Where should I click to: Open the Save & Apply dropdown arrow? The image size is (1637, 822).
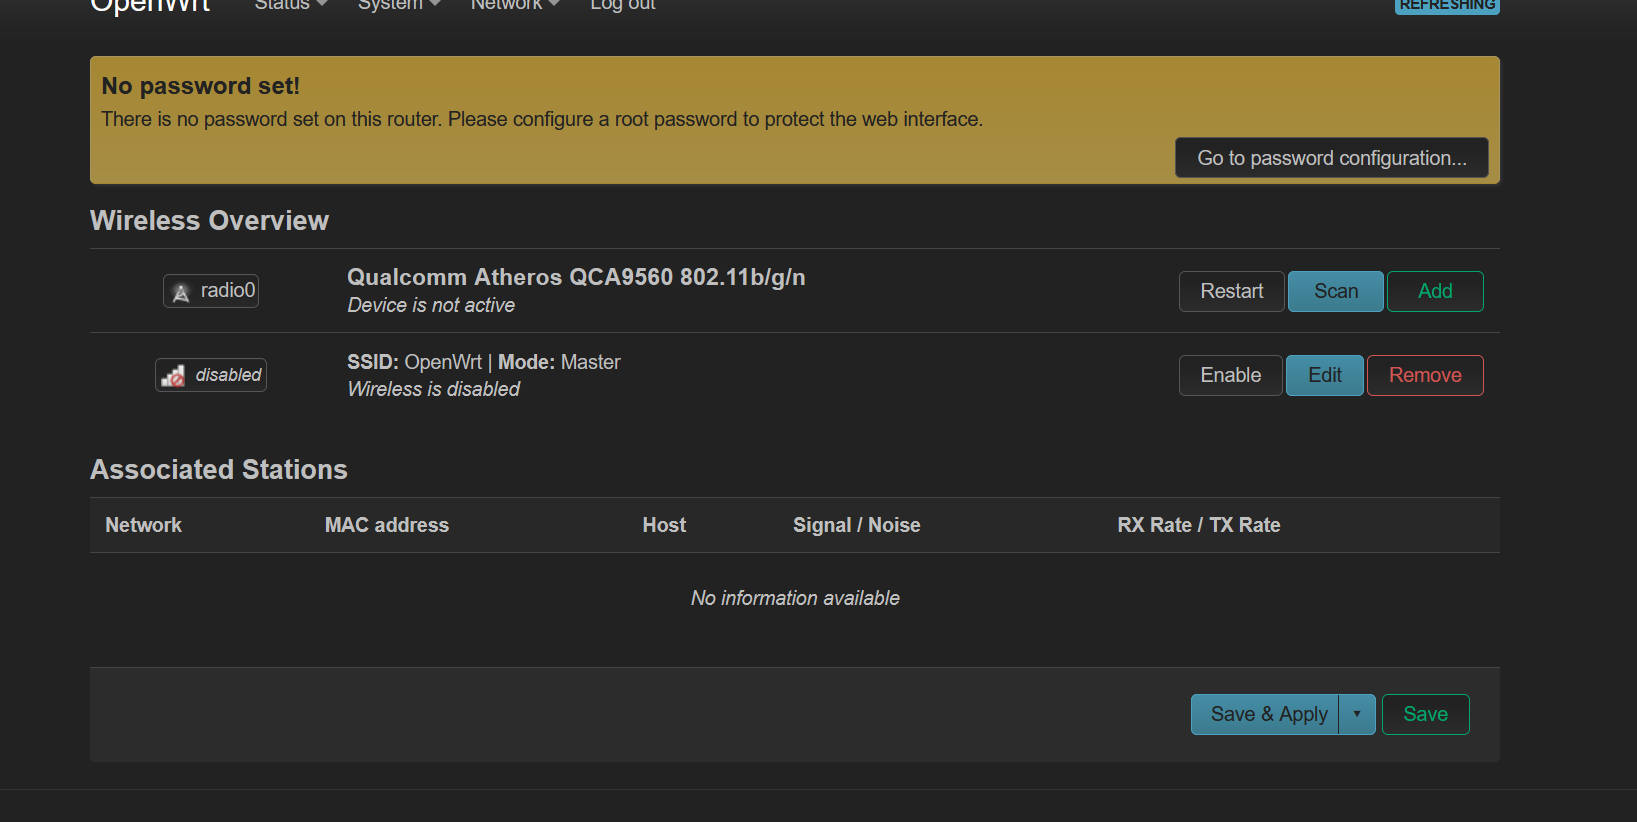coord(1357,714)
